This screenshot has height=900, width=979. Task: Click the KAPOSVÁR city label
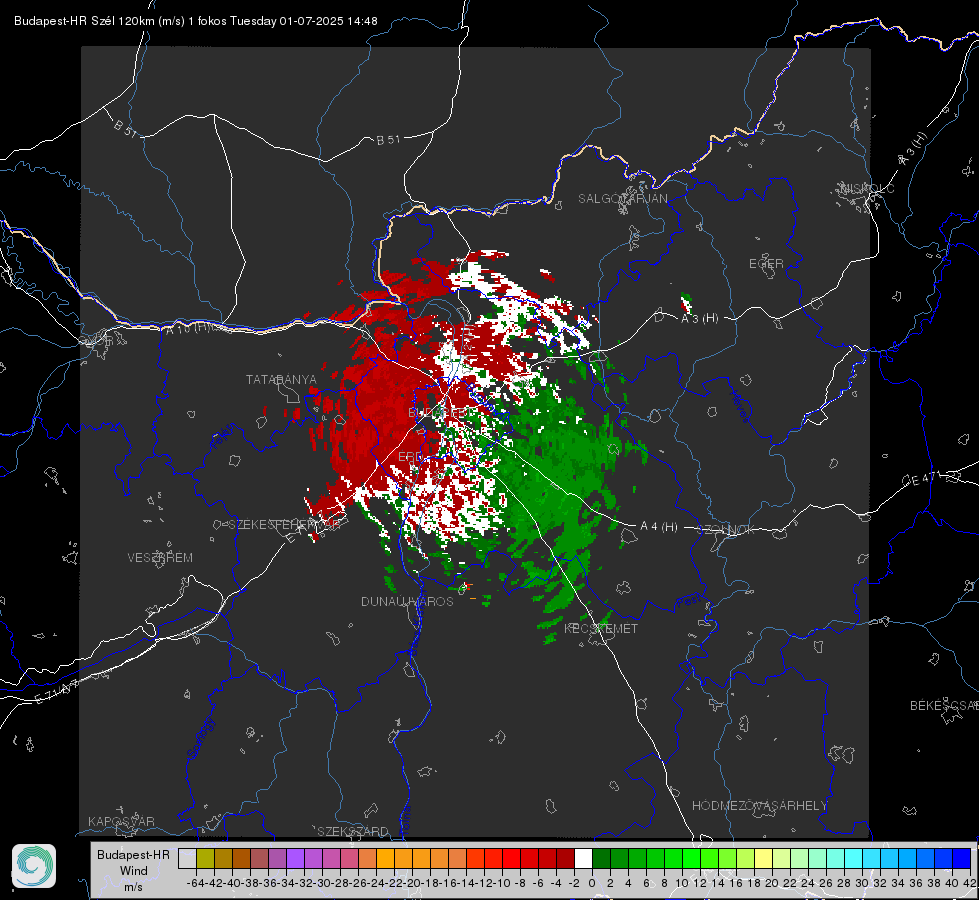(x=121, y=821)
